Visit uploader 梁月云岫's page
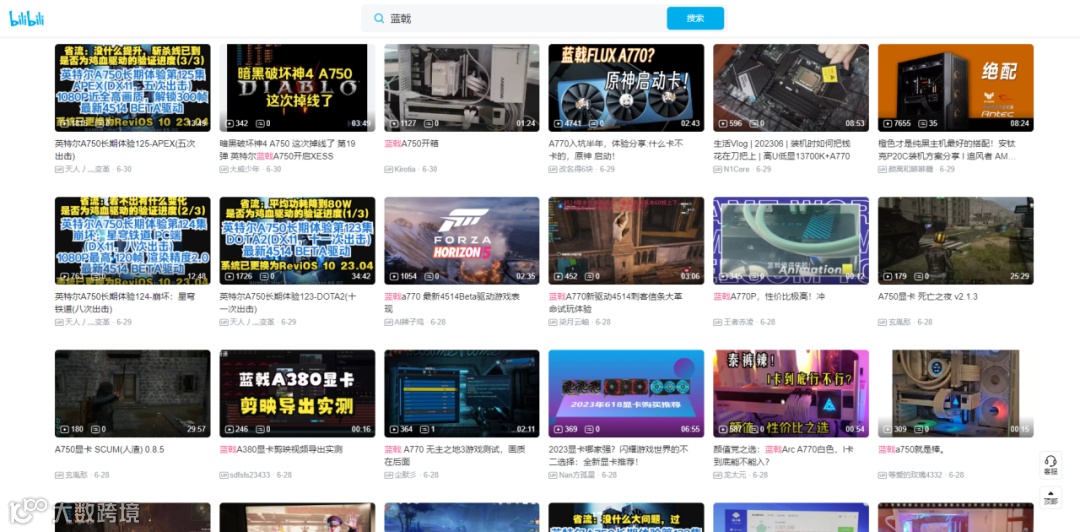The height and width of the screenshot is (532, 1080). point(574,322)
